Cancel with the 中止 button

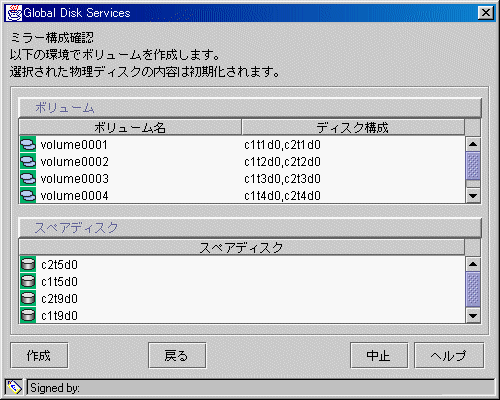(379, 356)
